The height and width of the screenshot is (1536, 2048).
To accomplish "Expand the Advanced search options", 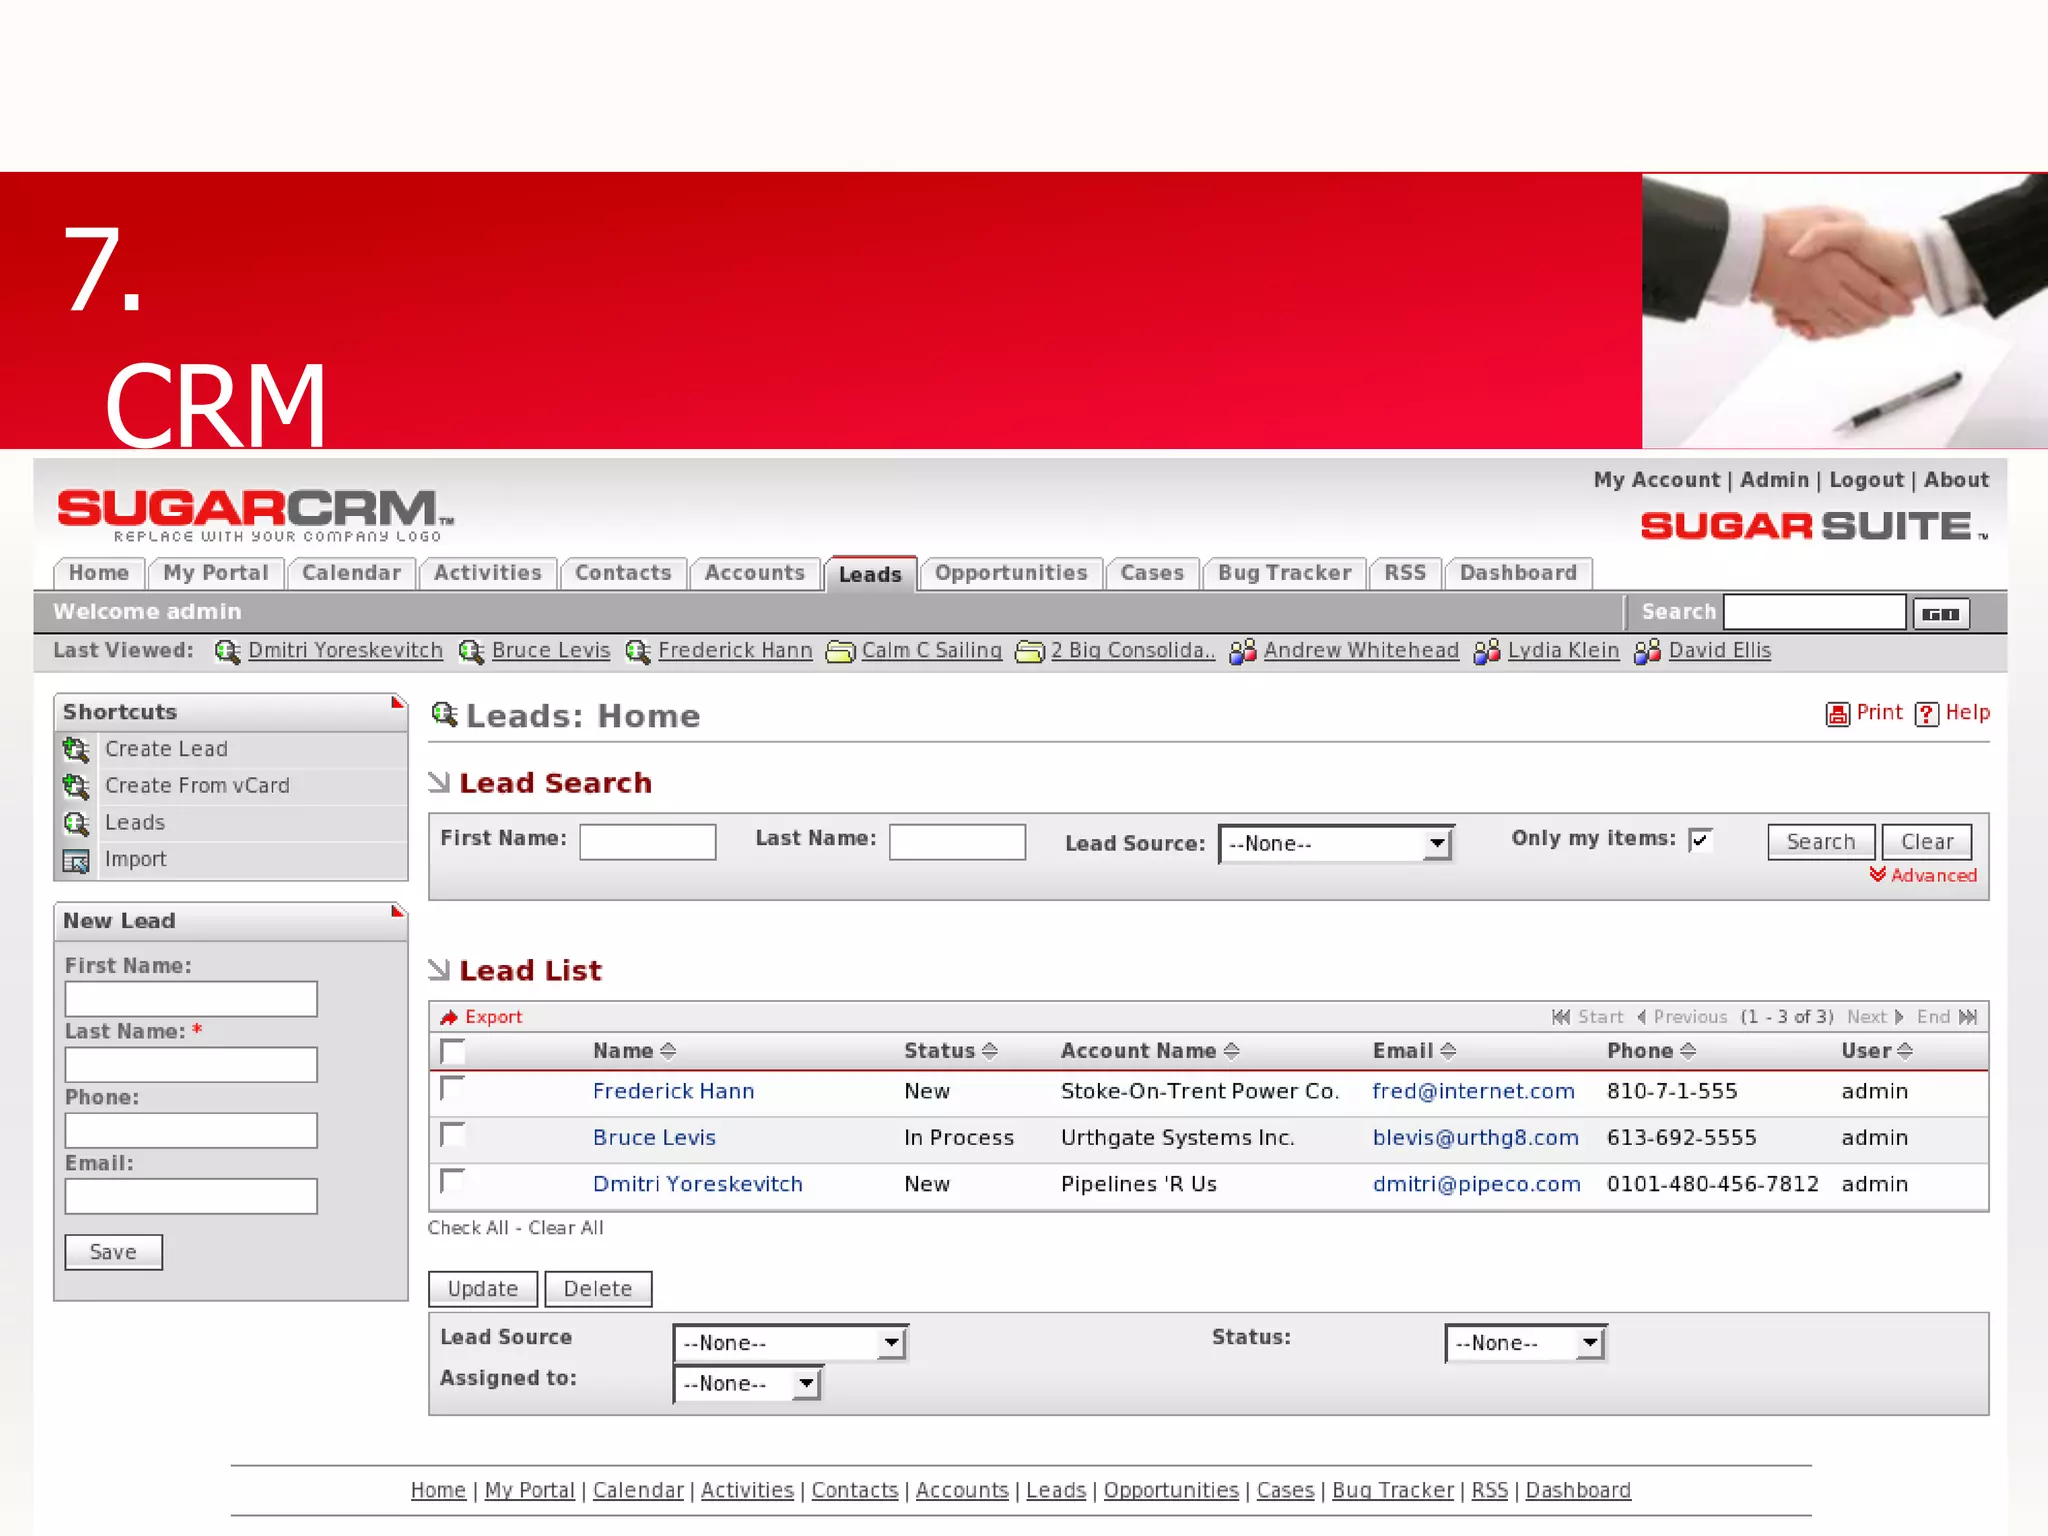I will pyautogui.click(x=1923, y=876).
